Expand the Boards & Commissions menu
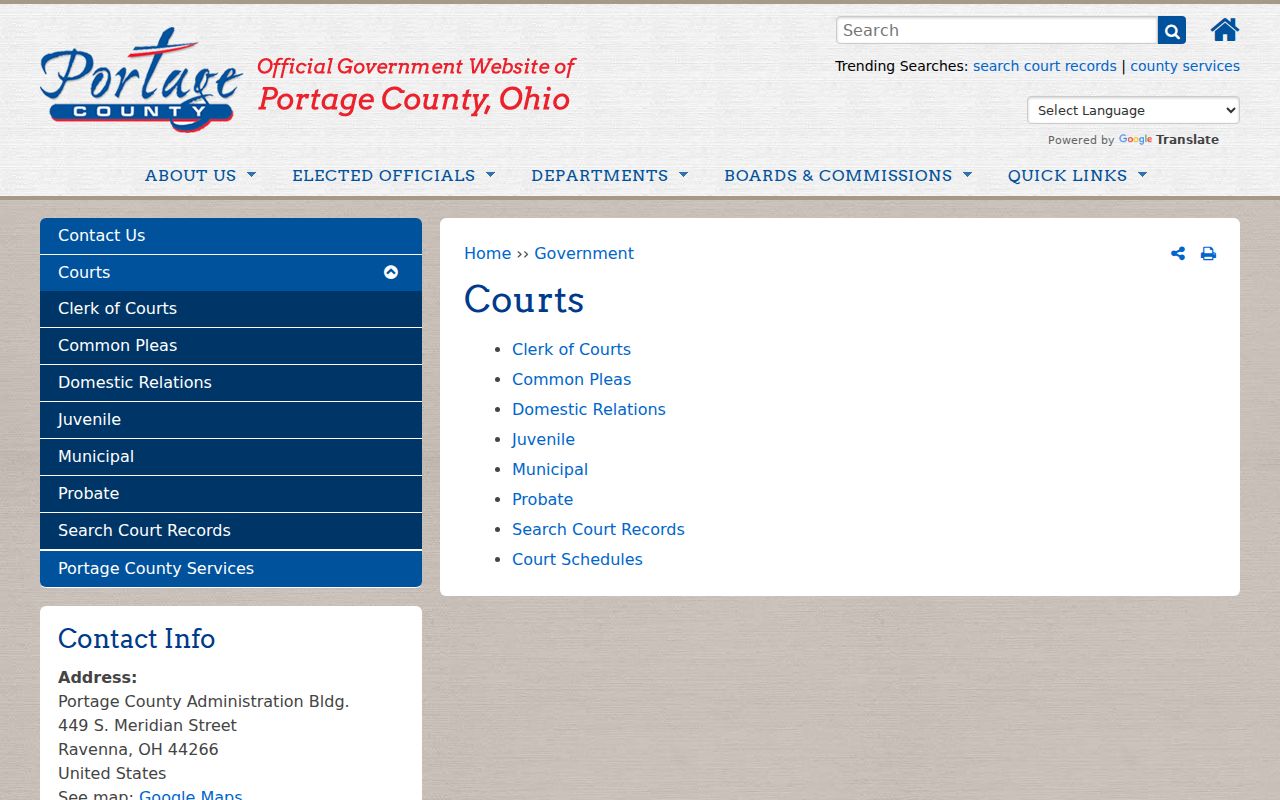1280x800 pixels. tap(848, 175)
